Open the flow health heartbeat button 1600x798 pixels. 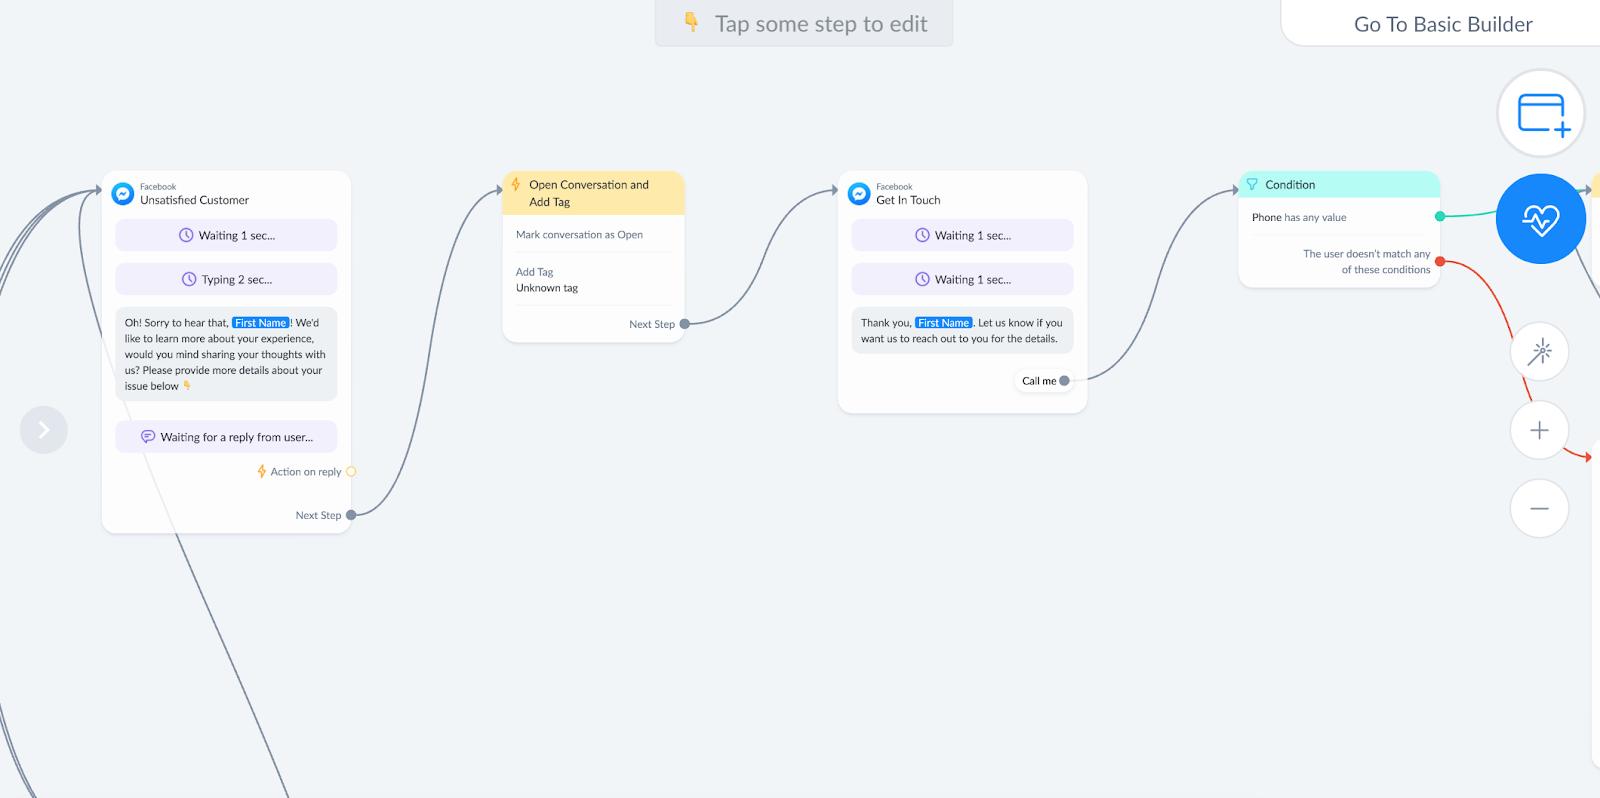coord(1541,219)
